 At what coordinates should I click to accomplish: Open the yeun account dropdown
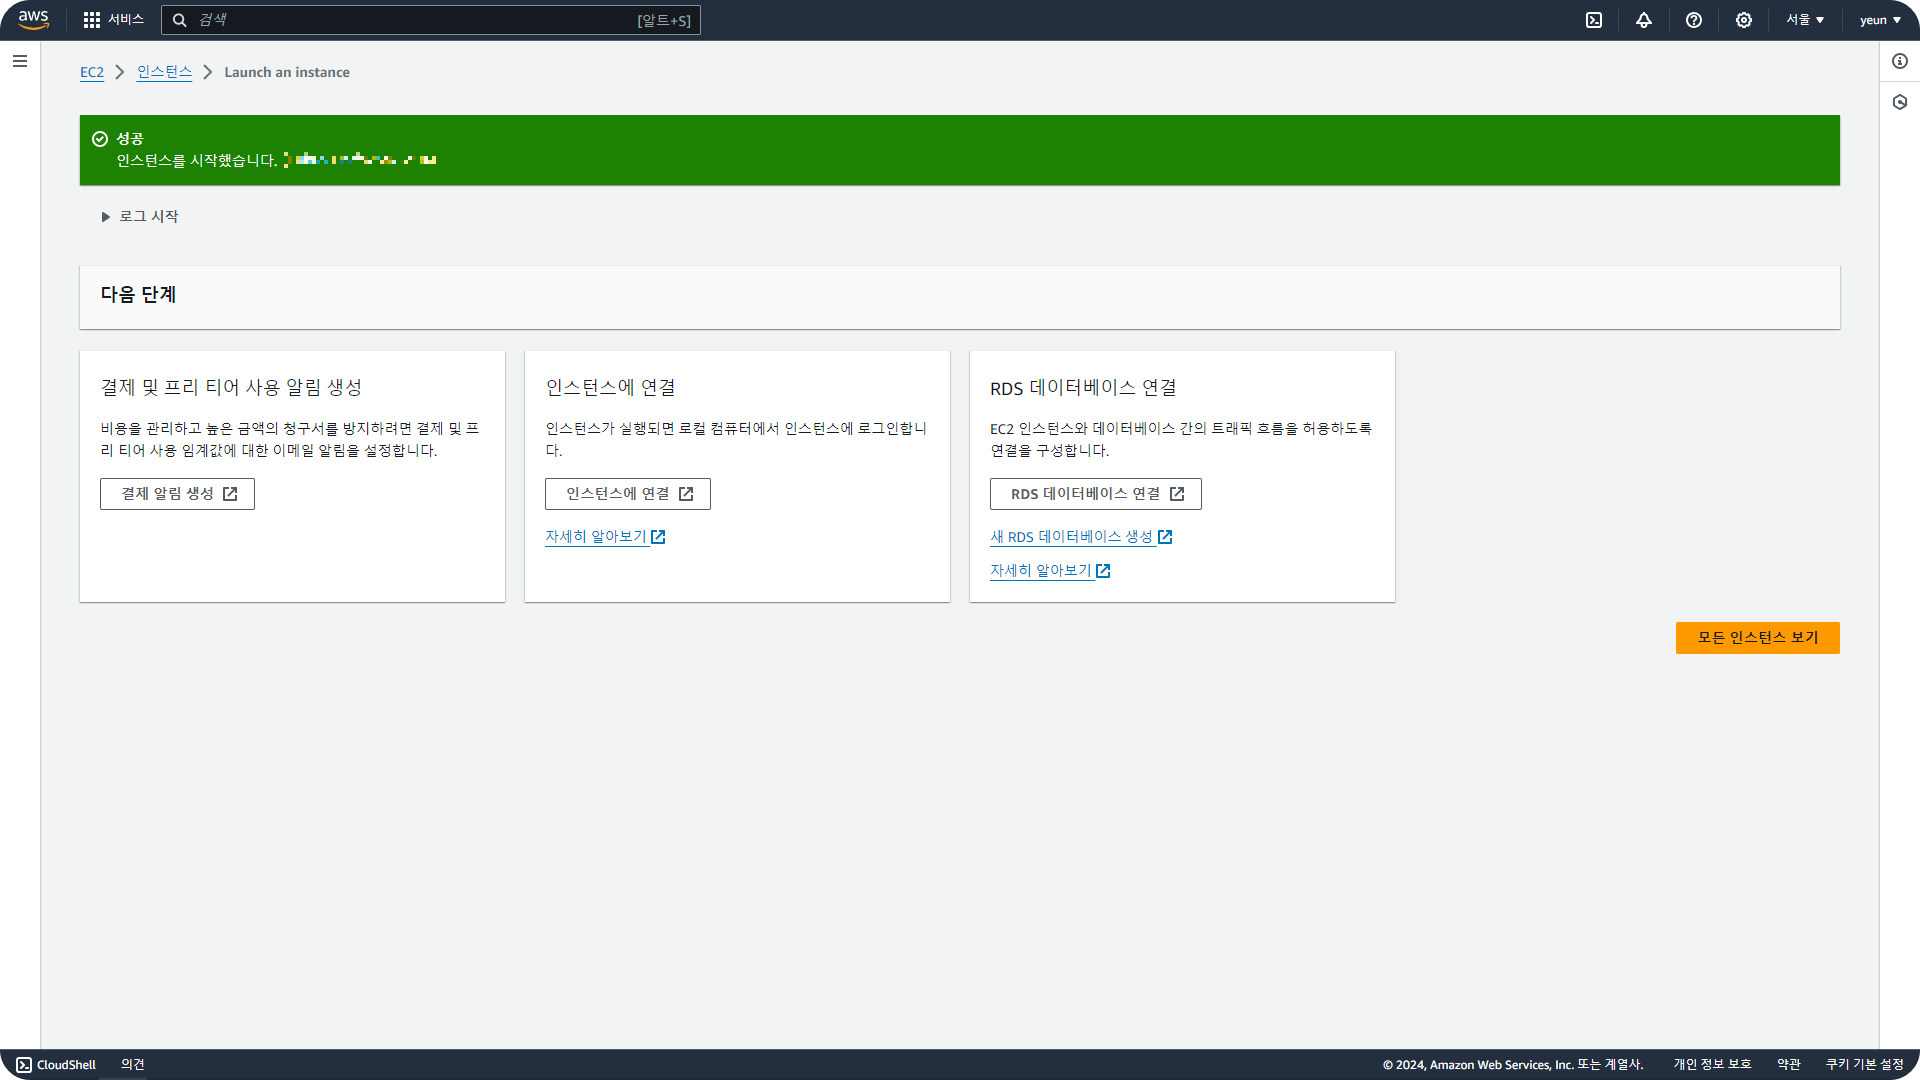coord(1880,20)
